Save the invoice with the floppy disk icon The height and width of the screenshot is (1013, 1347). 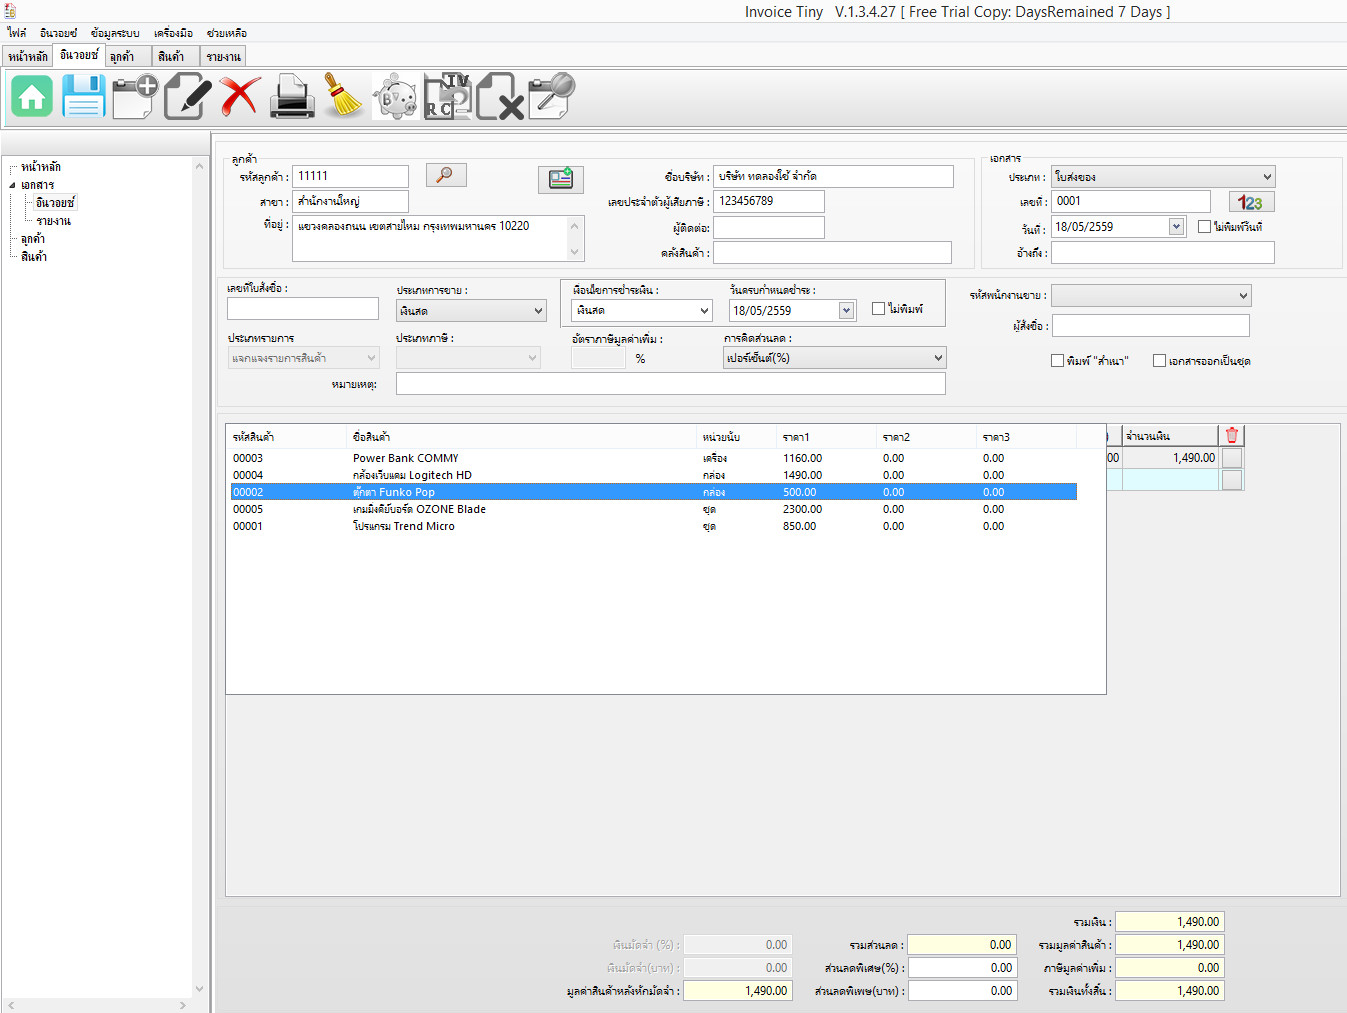[84, 97]
